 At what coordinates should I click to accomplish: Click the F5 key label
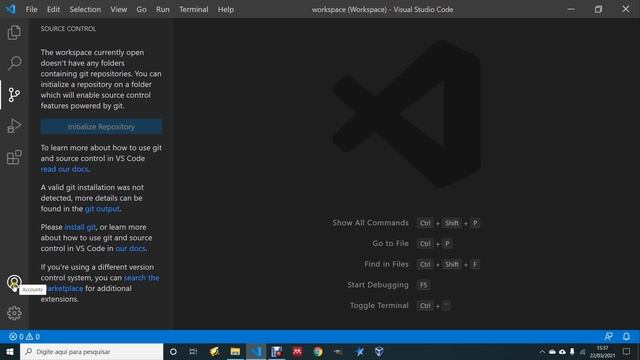tap(424, 285)
